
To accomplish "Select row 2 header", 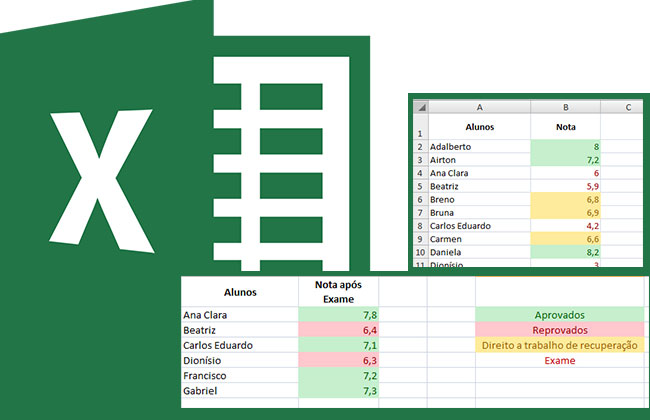I will pyautogui.click(x=421, y=146).
